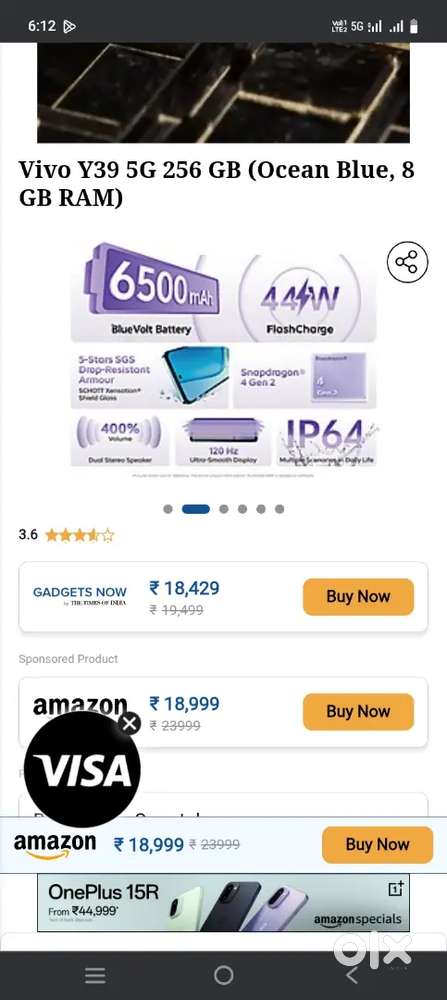Tap Android home circle button
The height and width of the screenshot is (1000, 447).
coord(224,975)
